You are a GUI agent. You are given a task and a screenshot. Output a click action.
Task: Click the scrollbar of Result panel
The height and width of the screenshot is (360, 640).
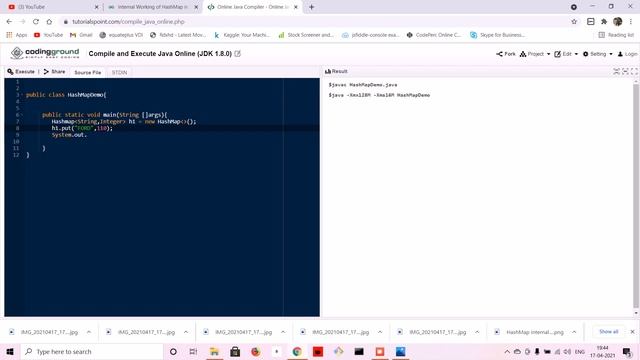coord(636,196)
